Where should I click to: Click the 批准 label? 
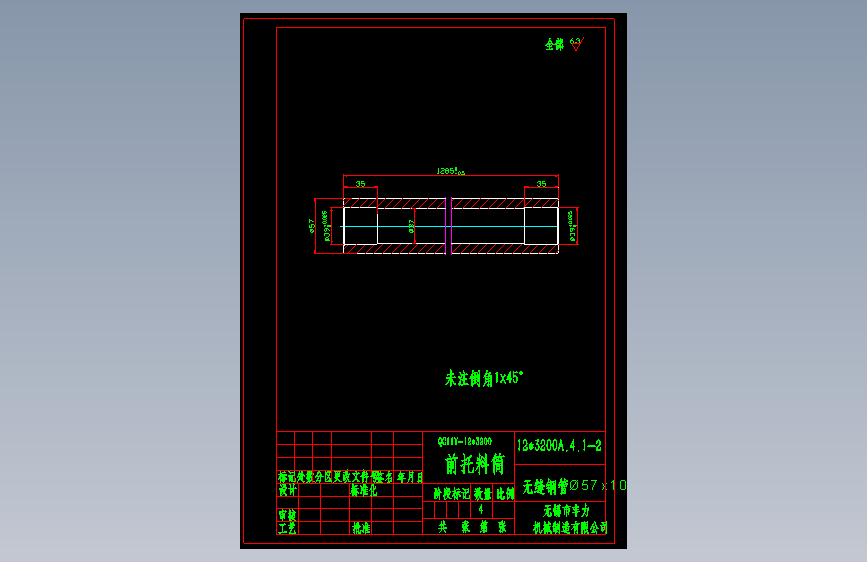coord(362,528)
